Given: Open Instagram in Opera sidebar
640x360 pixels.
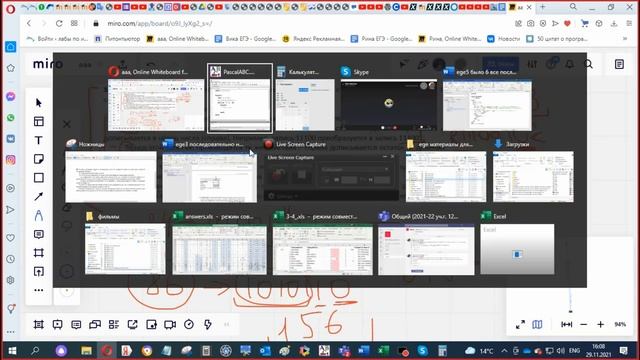Looking at the screenshot, I should pos(11,160).
